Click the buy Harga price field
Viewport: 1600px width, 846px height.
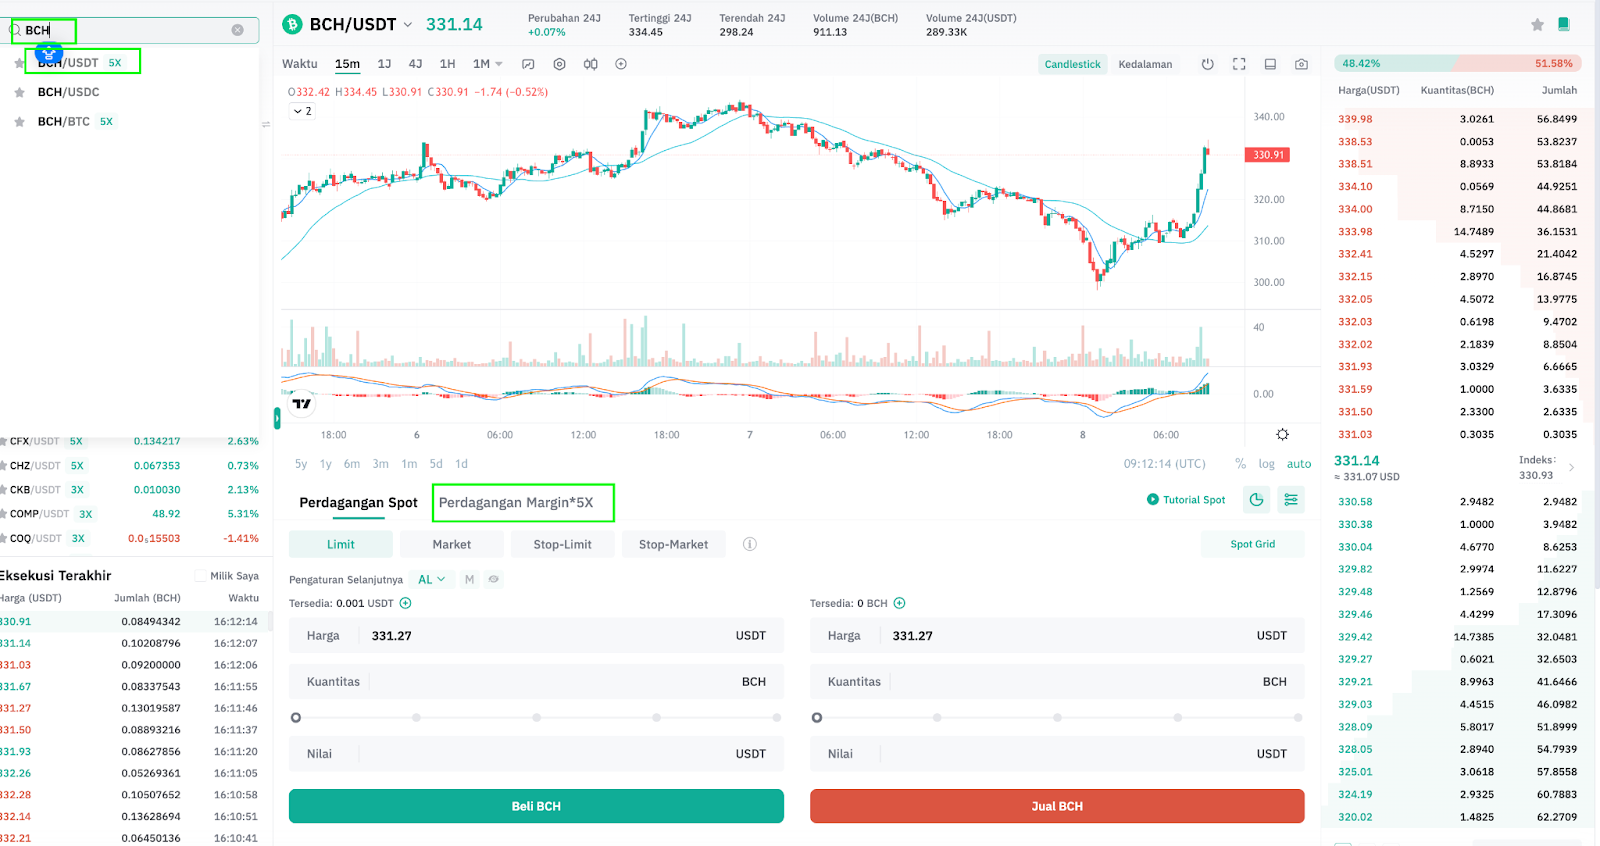[536, 635]
